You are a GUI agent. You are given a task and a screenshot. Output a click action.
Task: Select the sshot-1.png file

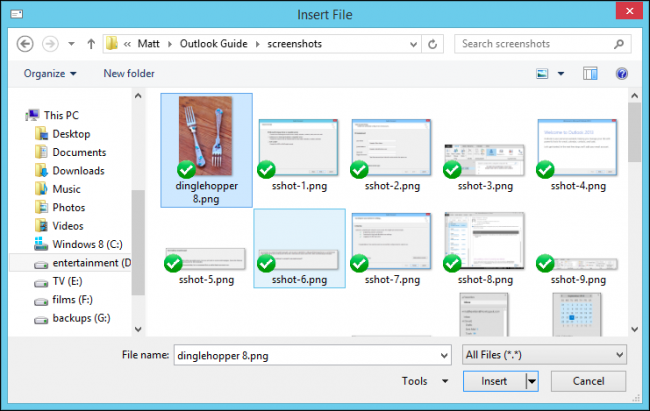point(299,155)
